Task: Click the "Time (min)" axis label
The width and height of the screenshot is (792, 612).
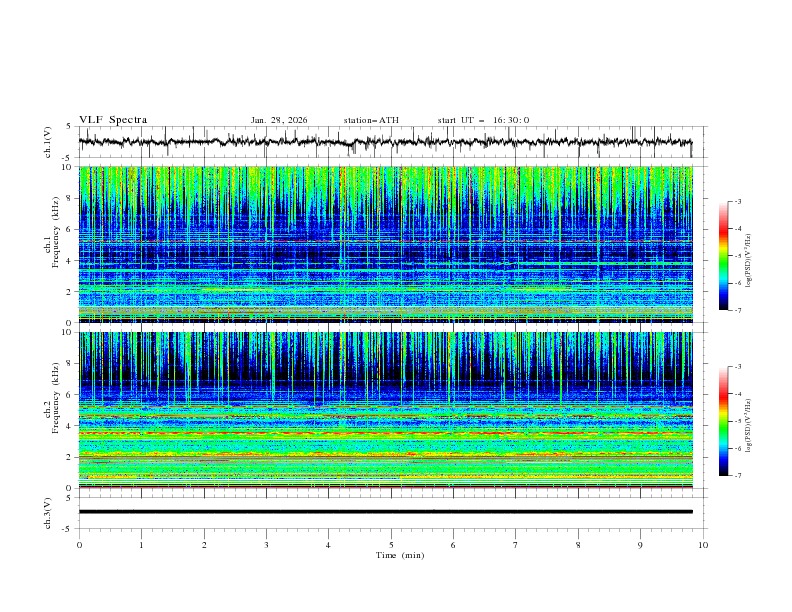Action: coord(400,555)
